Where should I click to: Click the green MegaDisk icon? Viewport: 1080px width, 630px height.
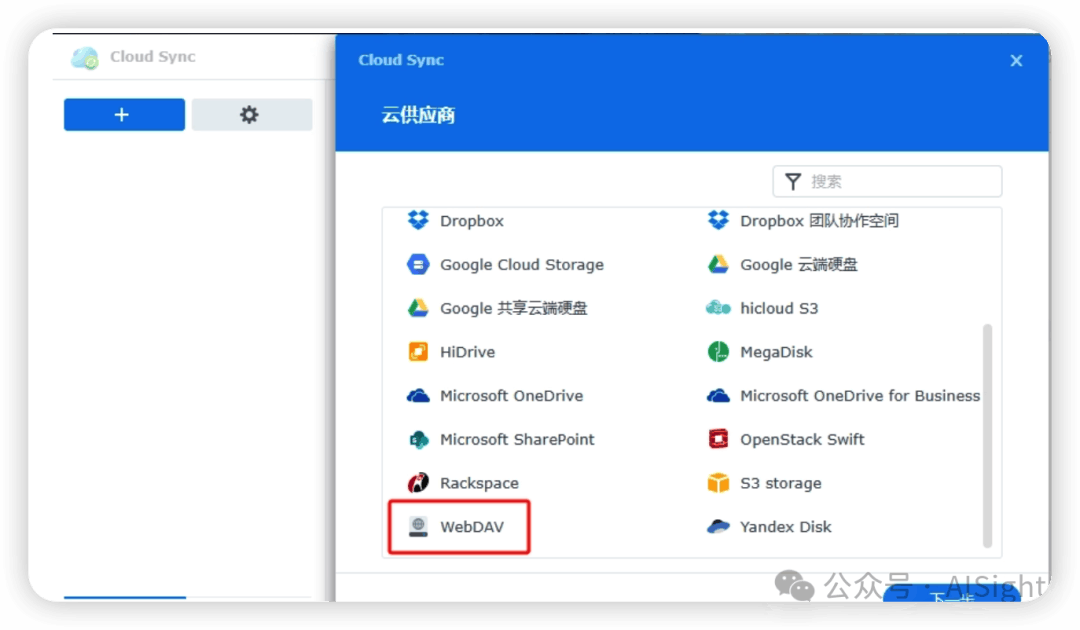(x=718, y=352)
